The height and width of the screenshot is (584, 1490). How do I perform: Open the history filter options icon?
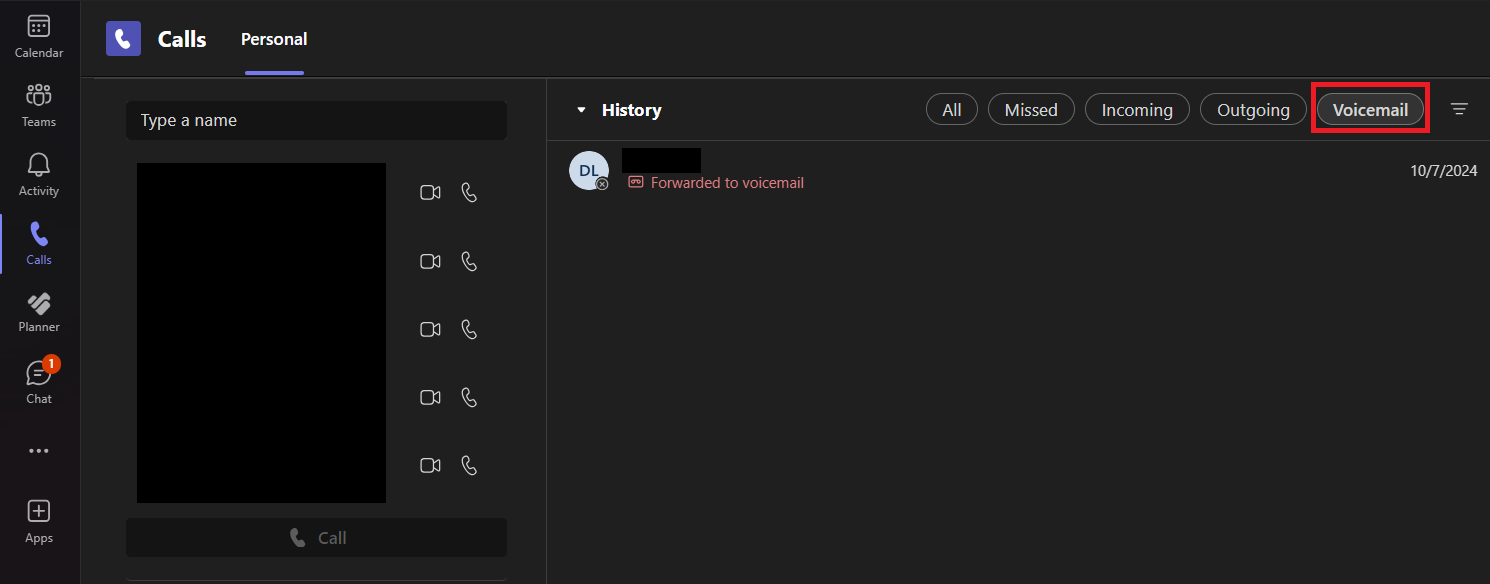click(x=1460, y=110)
